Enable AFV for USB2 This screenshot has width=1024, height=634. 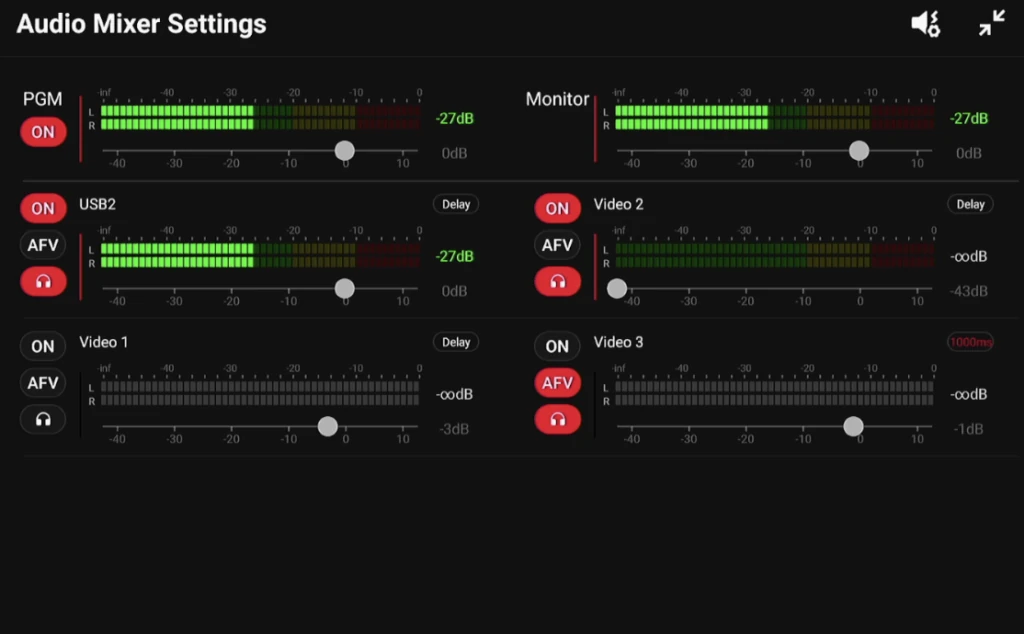(x=43, y=245)
